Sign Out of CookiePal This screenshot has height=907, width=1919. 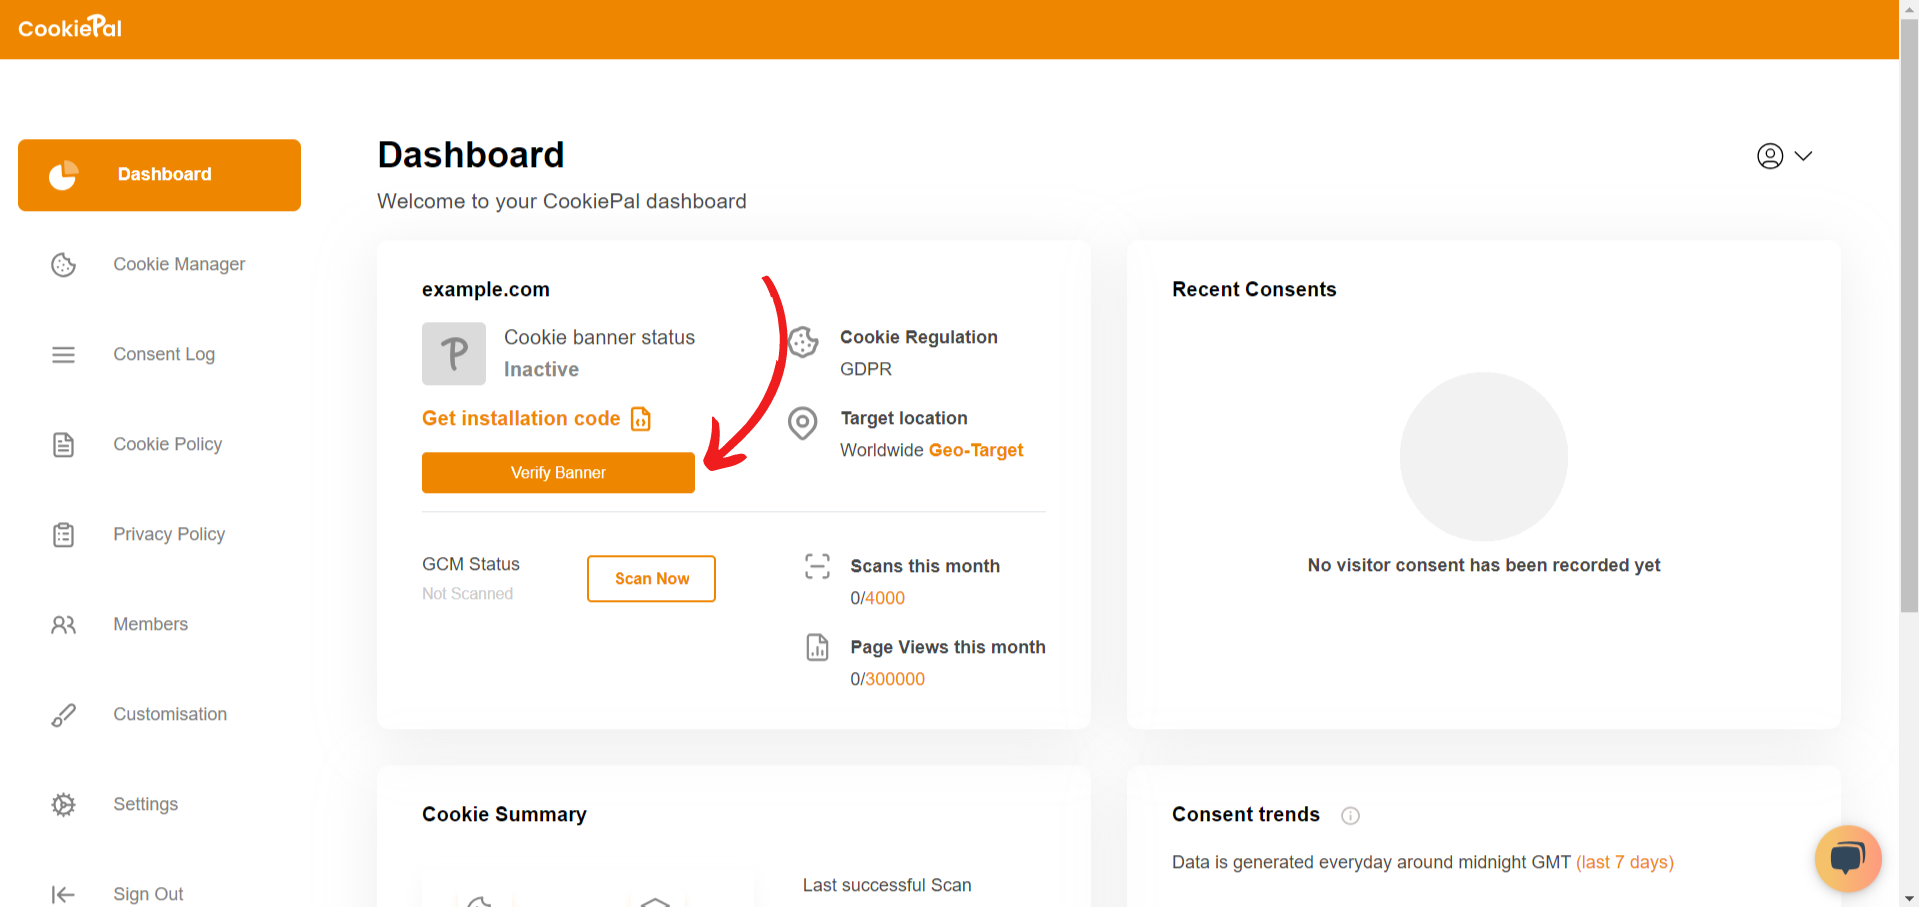pyautogui.click(x=148, y=894)
